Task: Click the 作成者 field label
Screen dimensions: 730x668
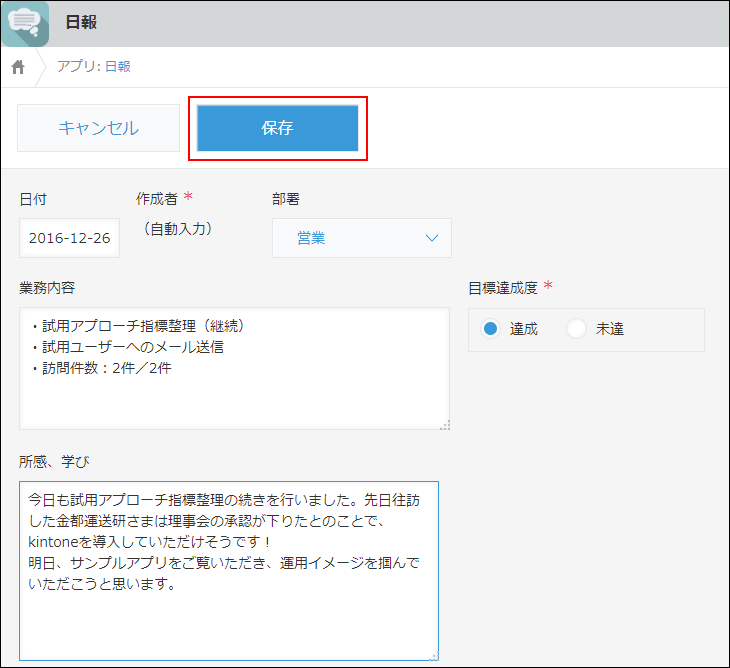Action: point(157,199)
